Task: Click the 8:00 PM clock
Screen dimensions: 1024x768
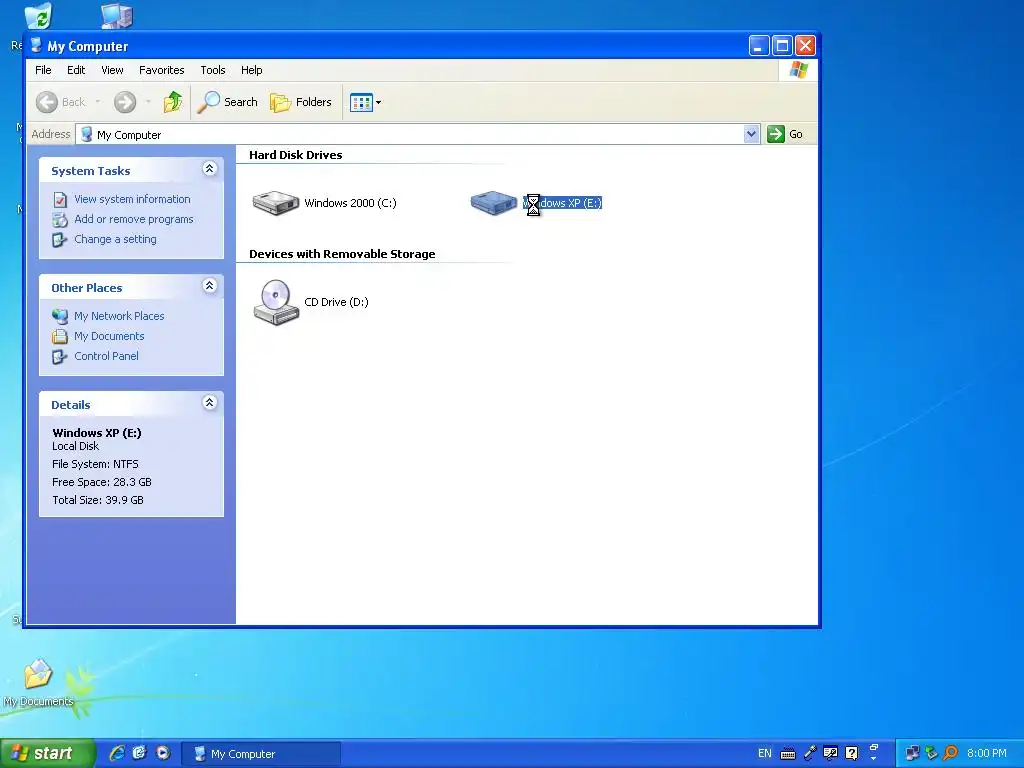Action: click(x=987, y=753)
